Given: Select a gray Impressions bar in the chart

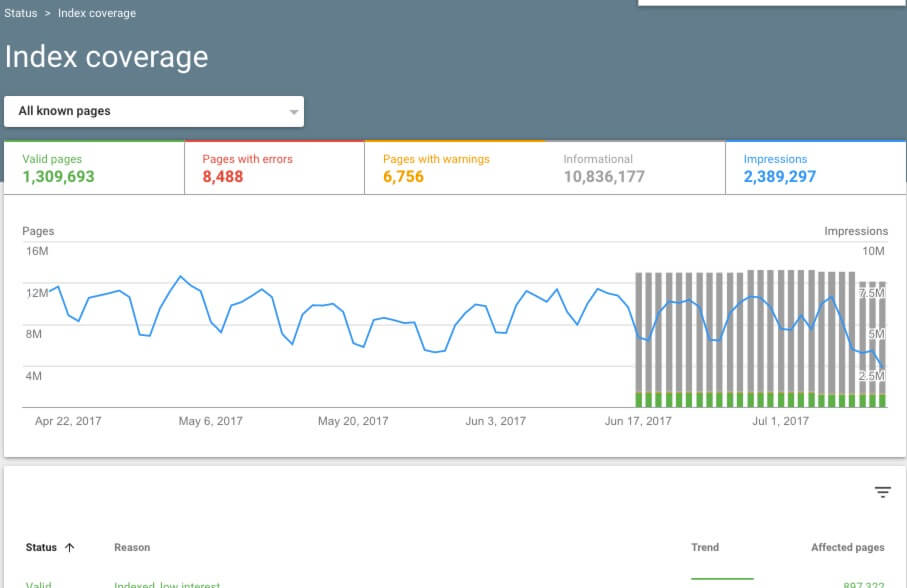Looking at the screenshot, I should 700,330.
